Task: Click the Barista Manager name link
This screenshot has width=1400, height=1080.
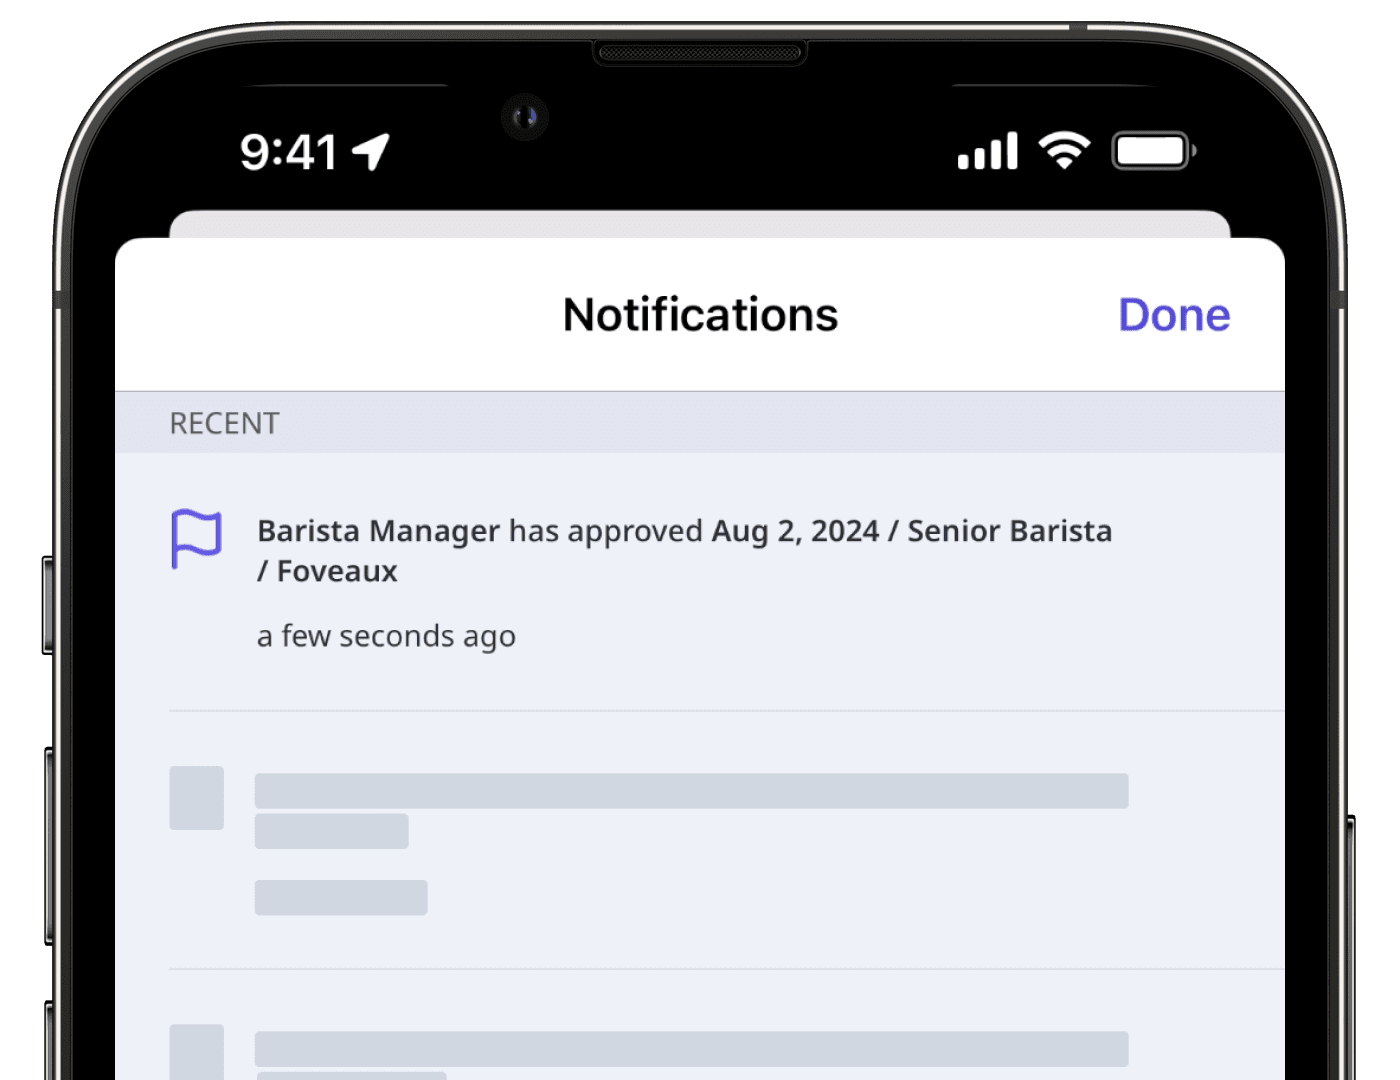Action: tap(378, 531)
